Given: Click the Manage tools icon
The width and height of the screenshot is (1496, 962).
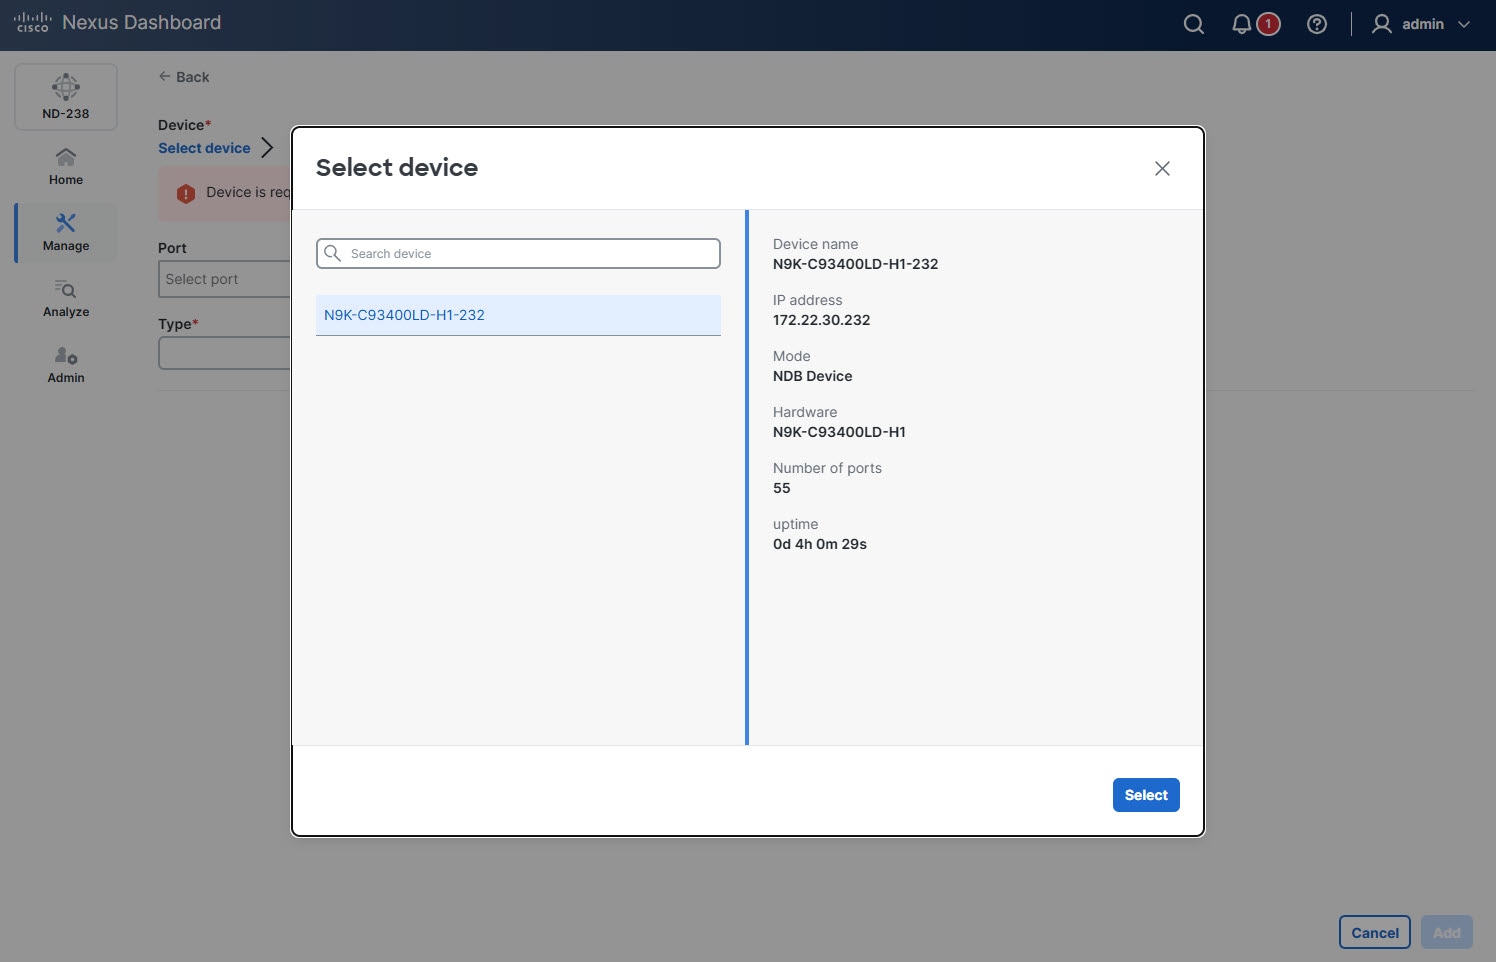Looking at the screenshot, I should (x=65, y=222).
